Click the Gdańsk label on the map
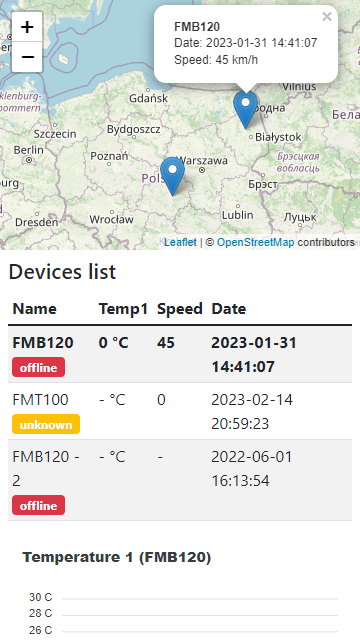 point(148,98)
